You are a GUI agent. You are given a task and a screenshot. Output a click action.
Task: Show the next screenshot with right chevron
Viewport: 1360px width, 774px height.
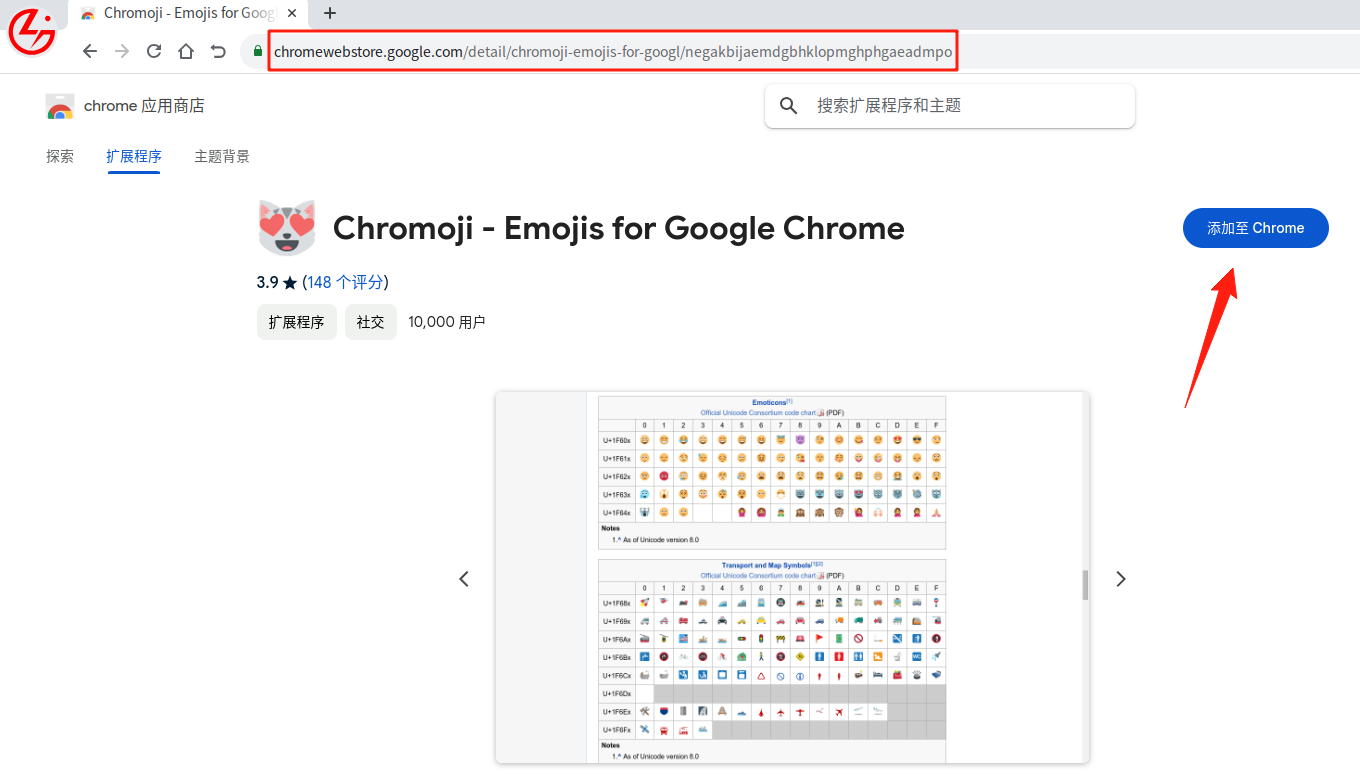[1121, 579]
